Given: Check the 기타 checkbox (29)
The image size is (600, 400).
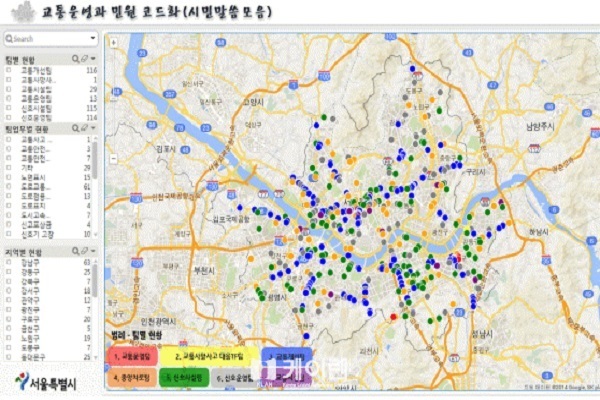Looking at the screenshot, I should point(8,168).
